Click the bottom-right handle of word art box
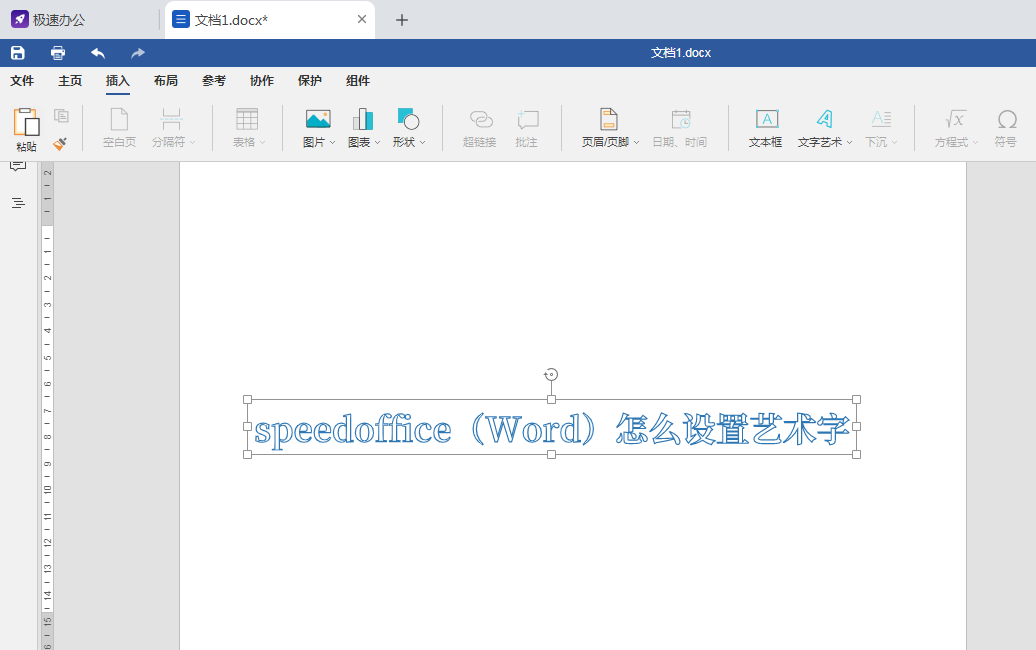 pos(856,454)
